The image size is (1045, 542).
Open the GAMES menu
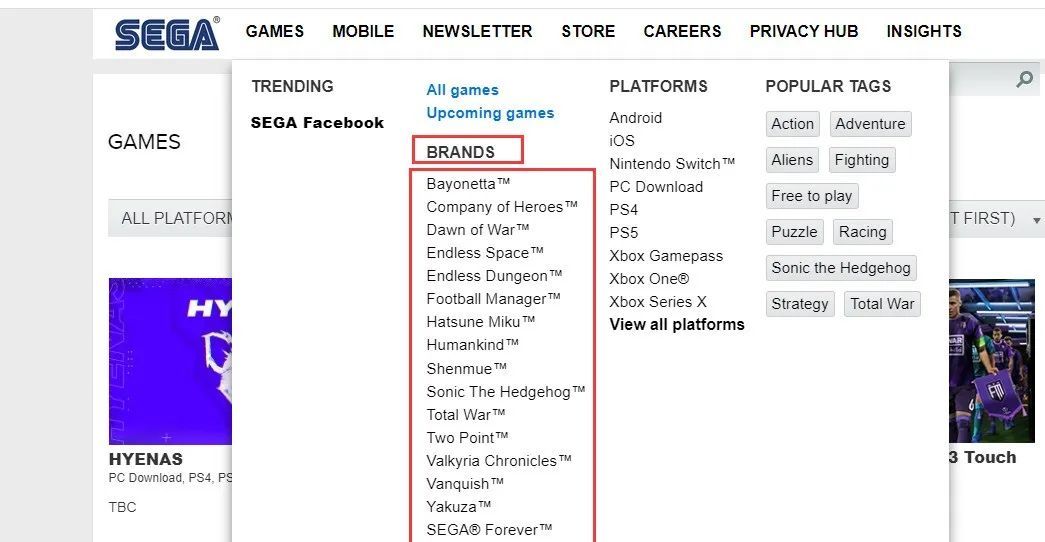(x=275, y=31)
